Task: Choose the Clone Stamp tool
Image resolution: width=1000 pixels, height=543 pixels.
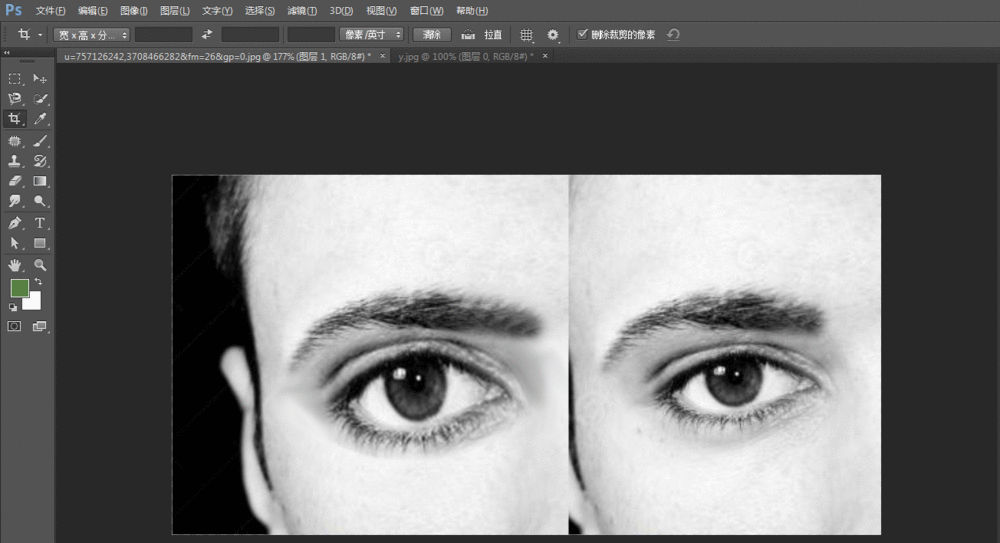Action: 15,161
